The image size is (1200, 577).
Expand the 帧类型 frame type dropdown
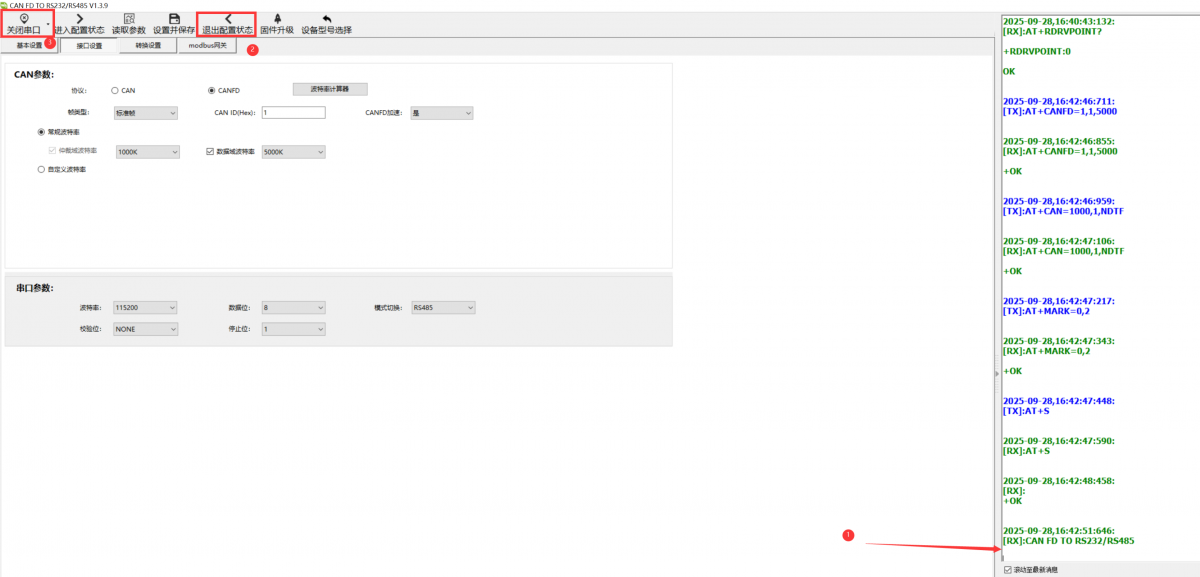tap(146, 113)
